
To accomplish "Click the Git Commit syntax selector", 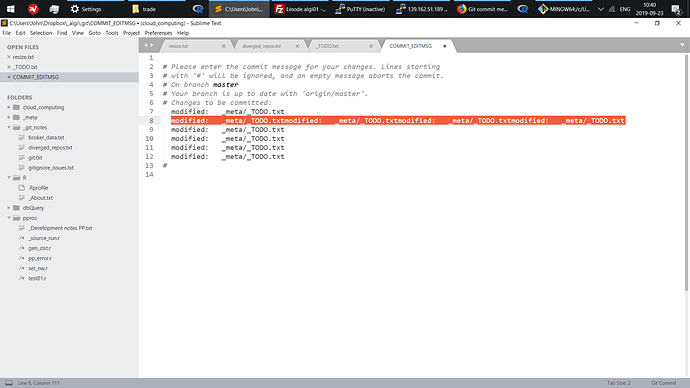I will 663,383.
